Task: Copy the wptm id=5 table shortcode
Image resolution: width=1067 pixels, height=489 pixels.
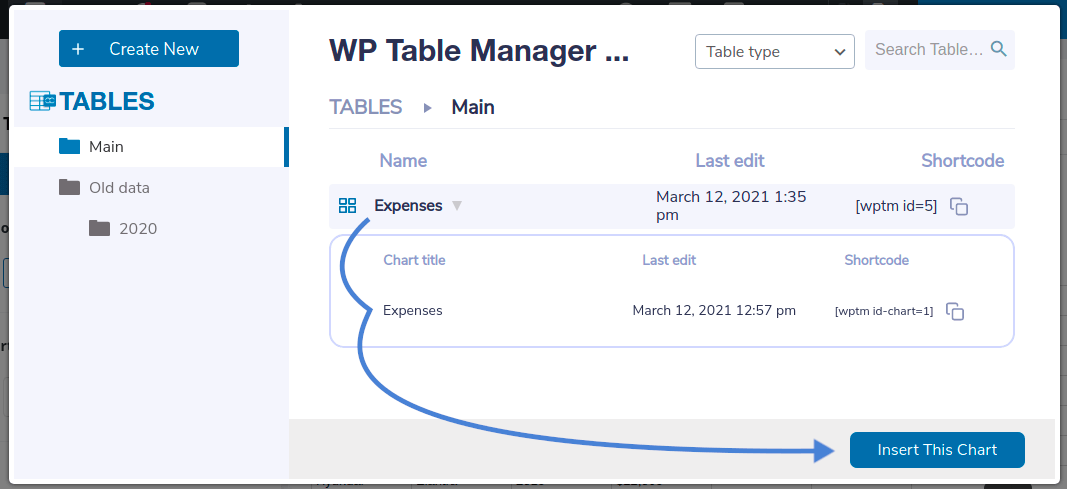Action: pos(959,207)
